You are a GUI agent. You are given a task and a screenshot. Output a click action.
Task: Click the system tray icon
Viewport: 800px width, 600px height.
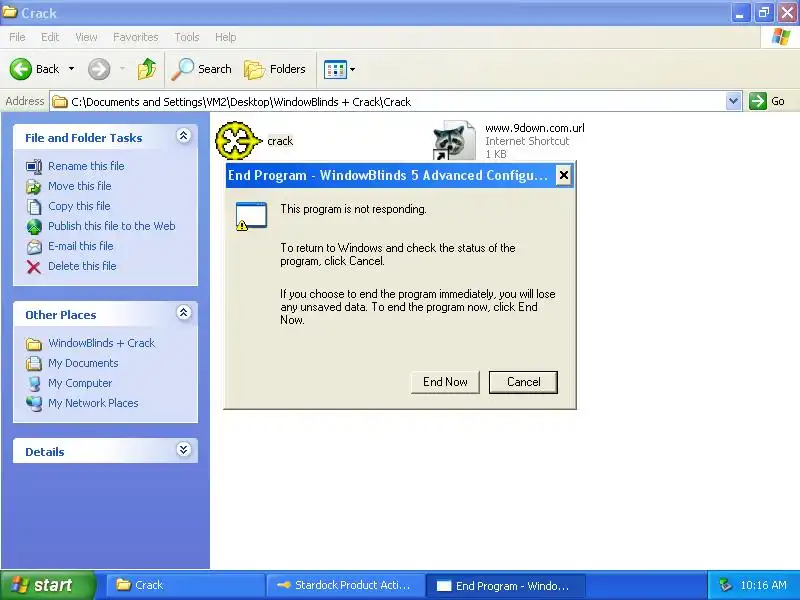[725, 585]
